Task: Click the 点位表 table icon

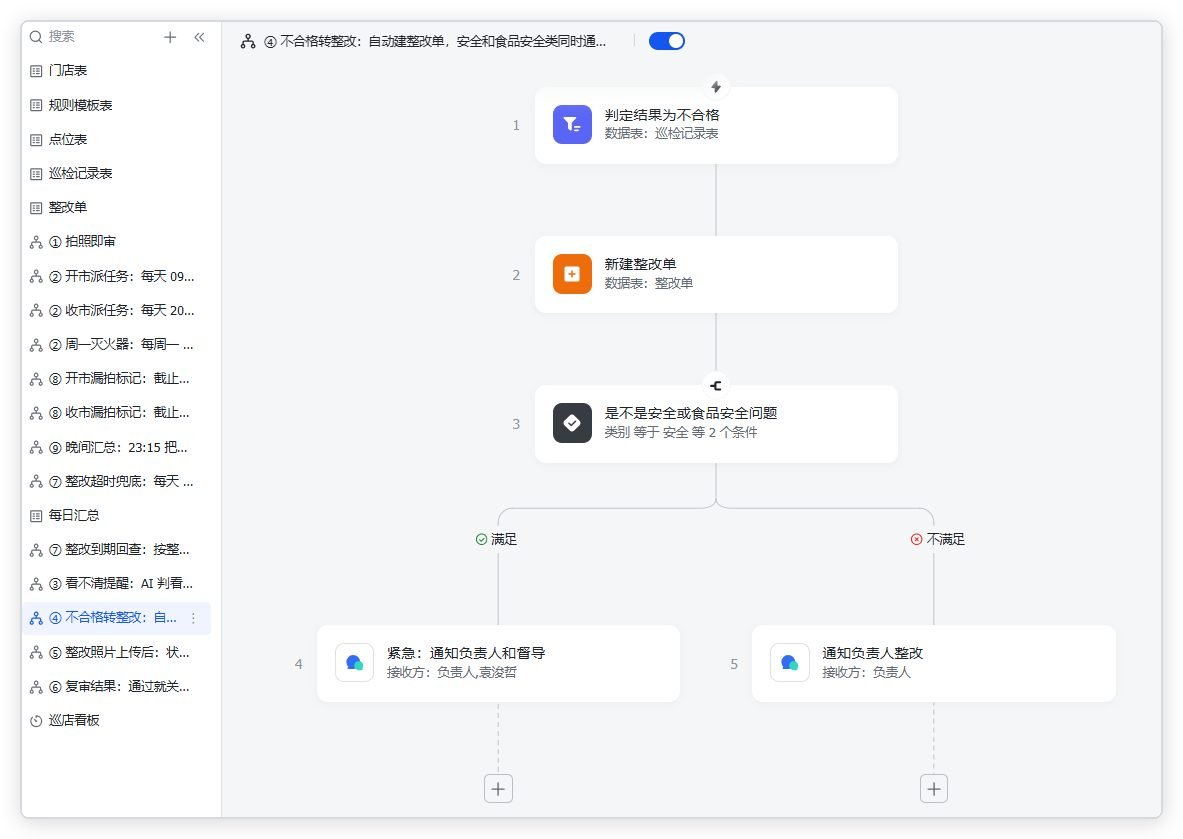Action: point(35,140)
